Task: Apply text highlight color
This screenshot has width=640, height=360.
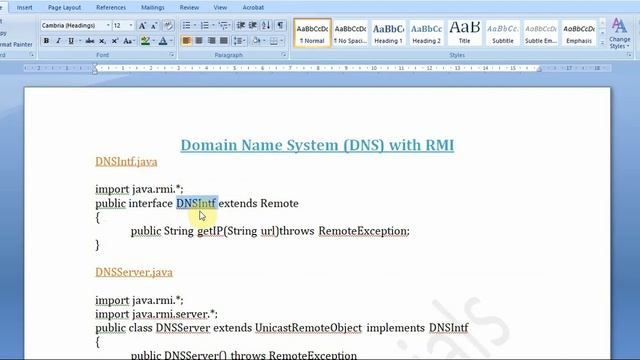Action: pos(145,41)
